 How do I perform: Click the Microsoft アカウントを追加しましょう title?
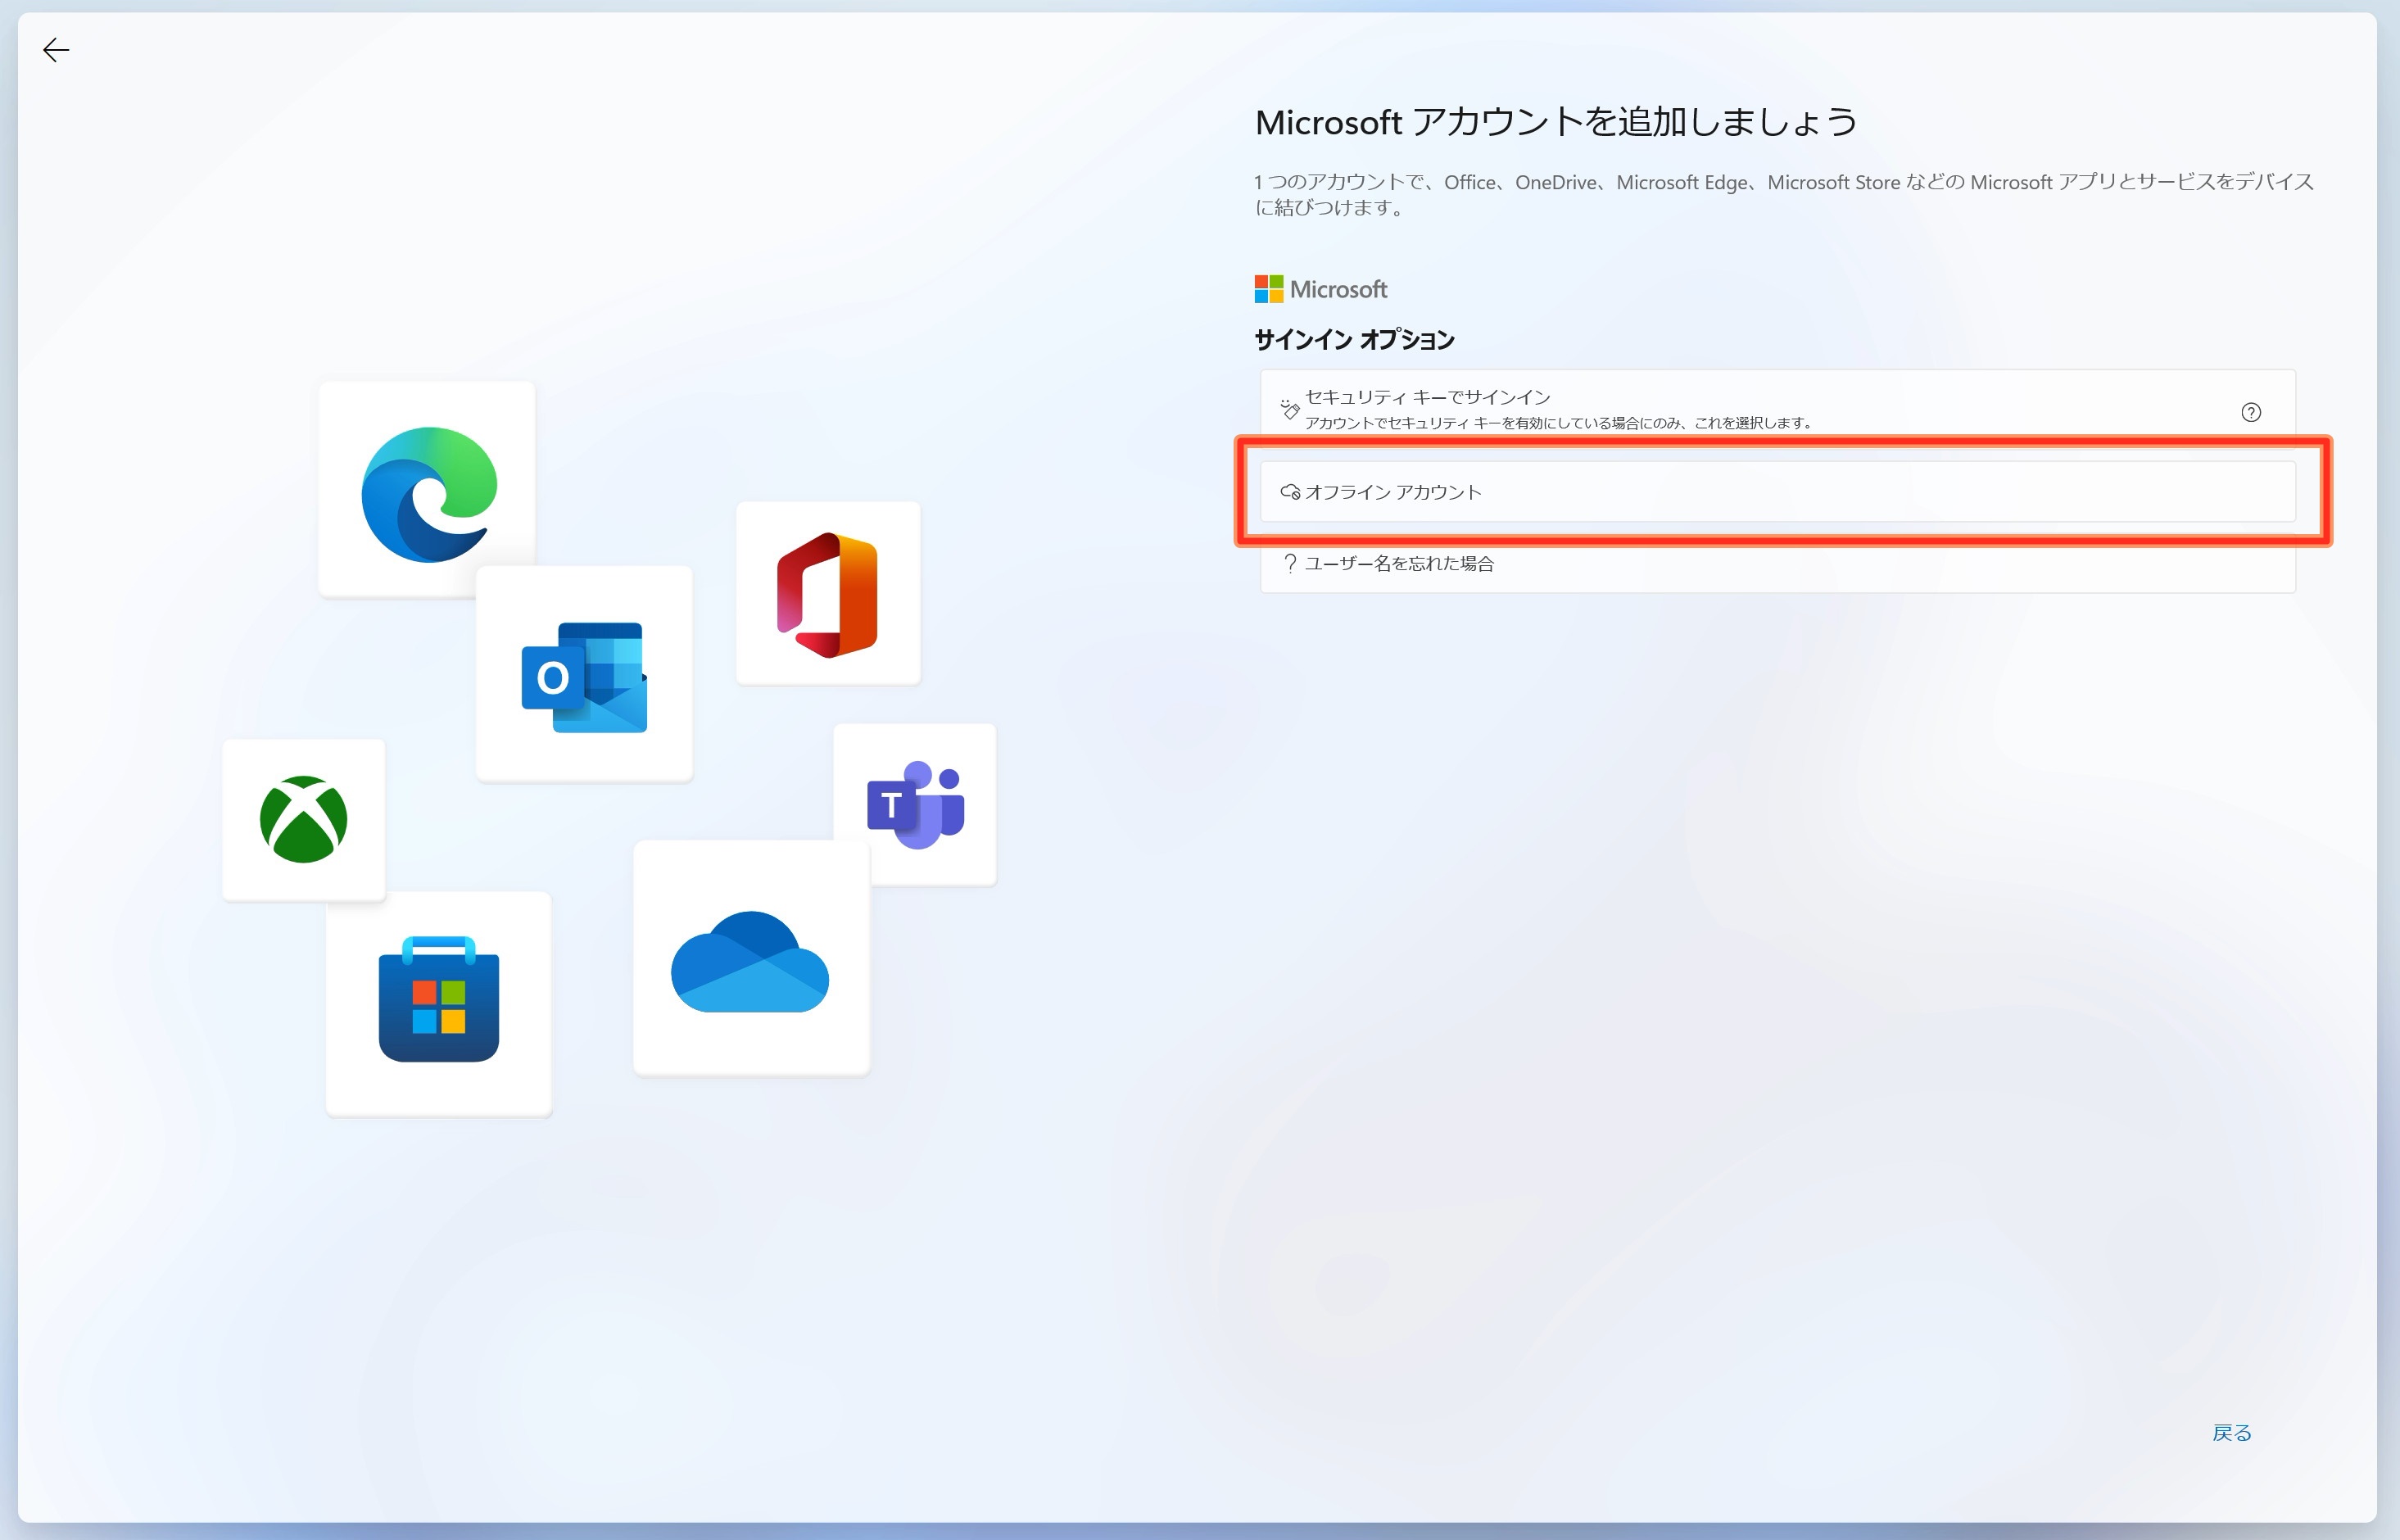click(1556, 122)
